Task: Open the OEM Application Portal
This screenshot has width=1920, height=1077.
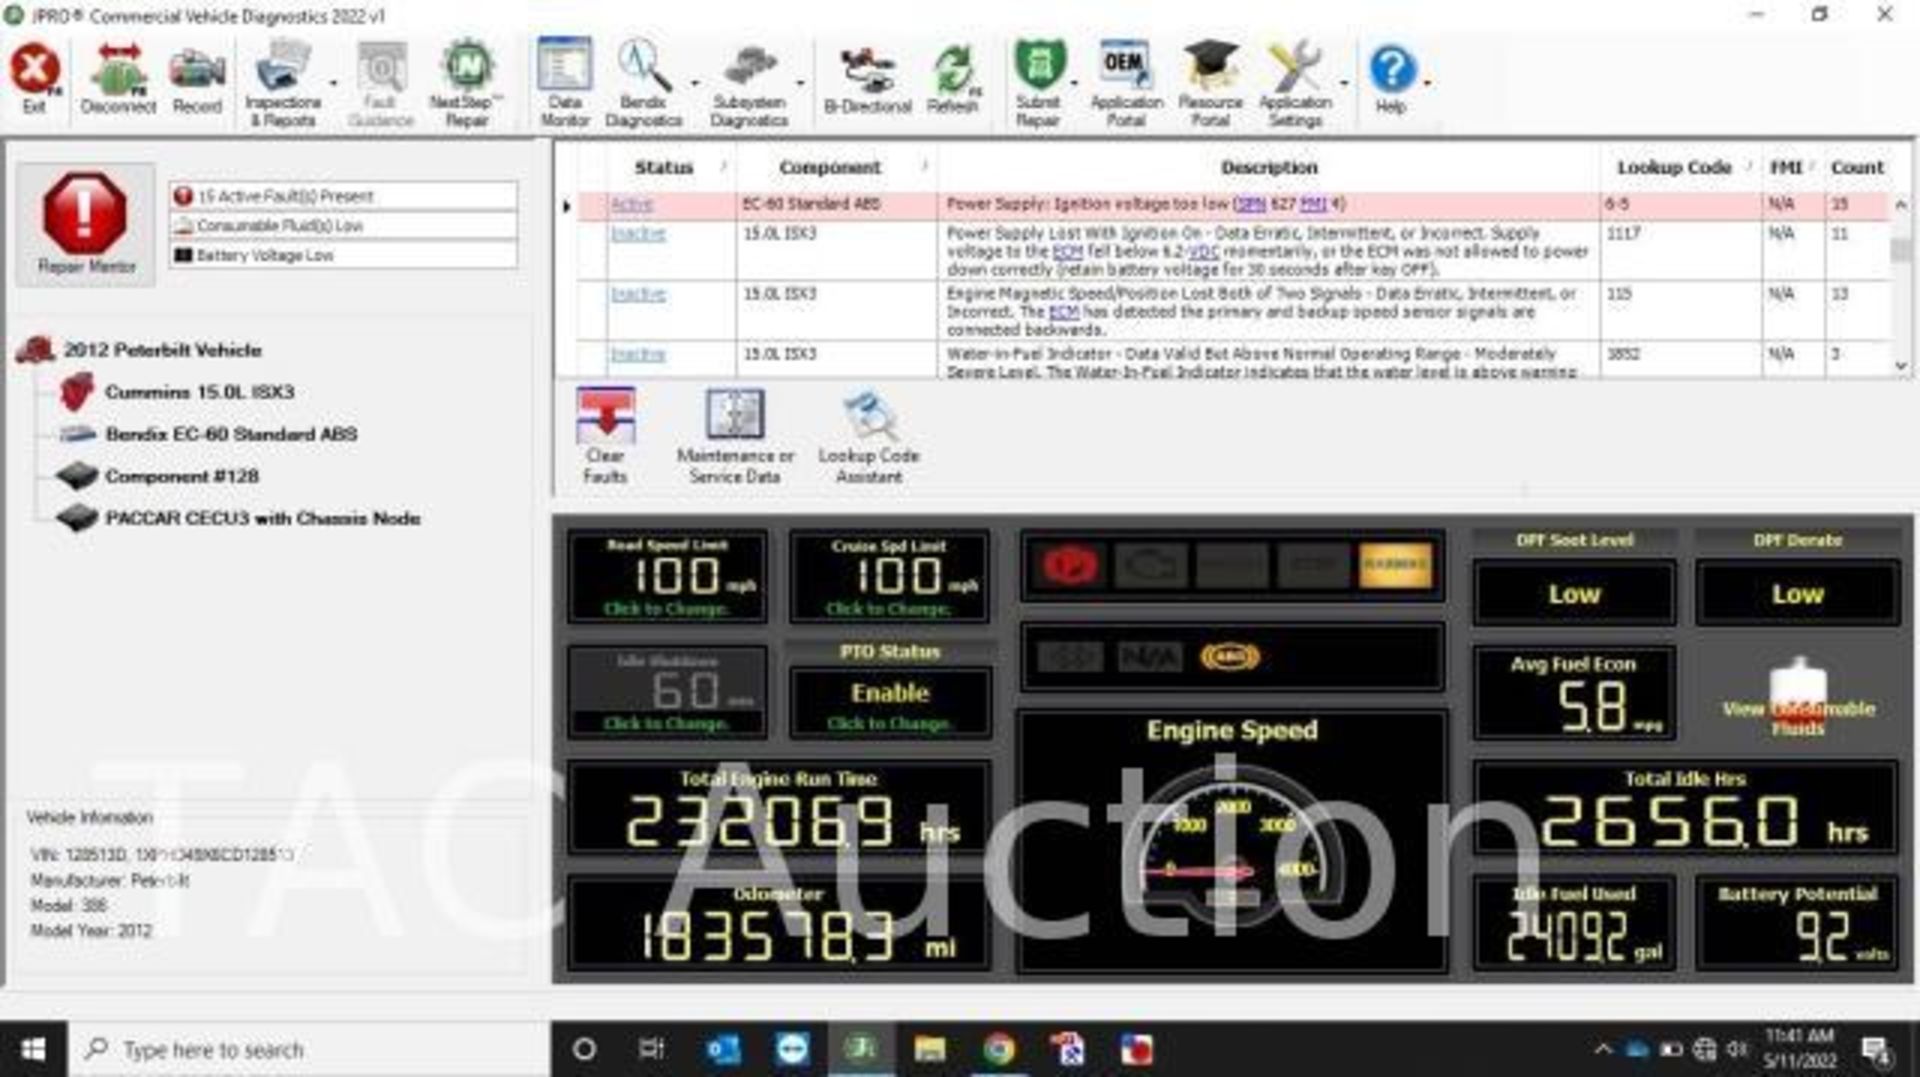Action: 1126,84
